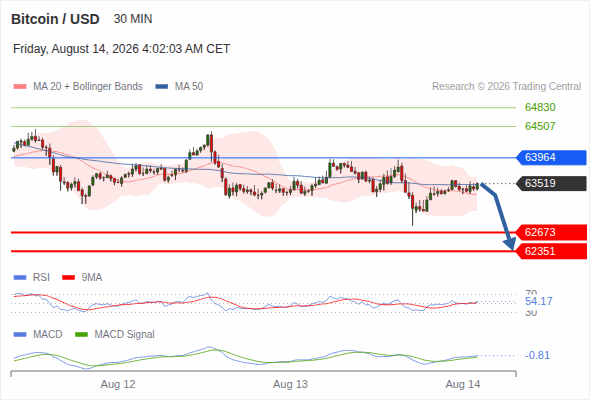The width and height of the screenshot is (590, 400).
Task: Click the red 62673 support price tag
Action: pos(551,232)
